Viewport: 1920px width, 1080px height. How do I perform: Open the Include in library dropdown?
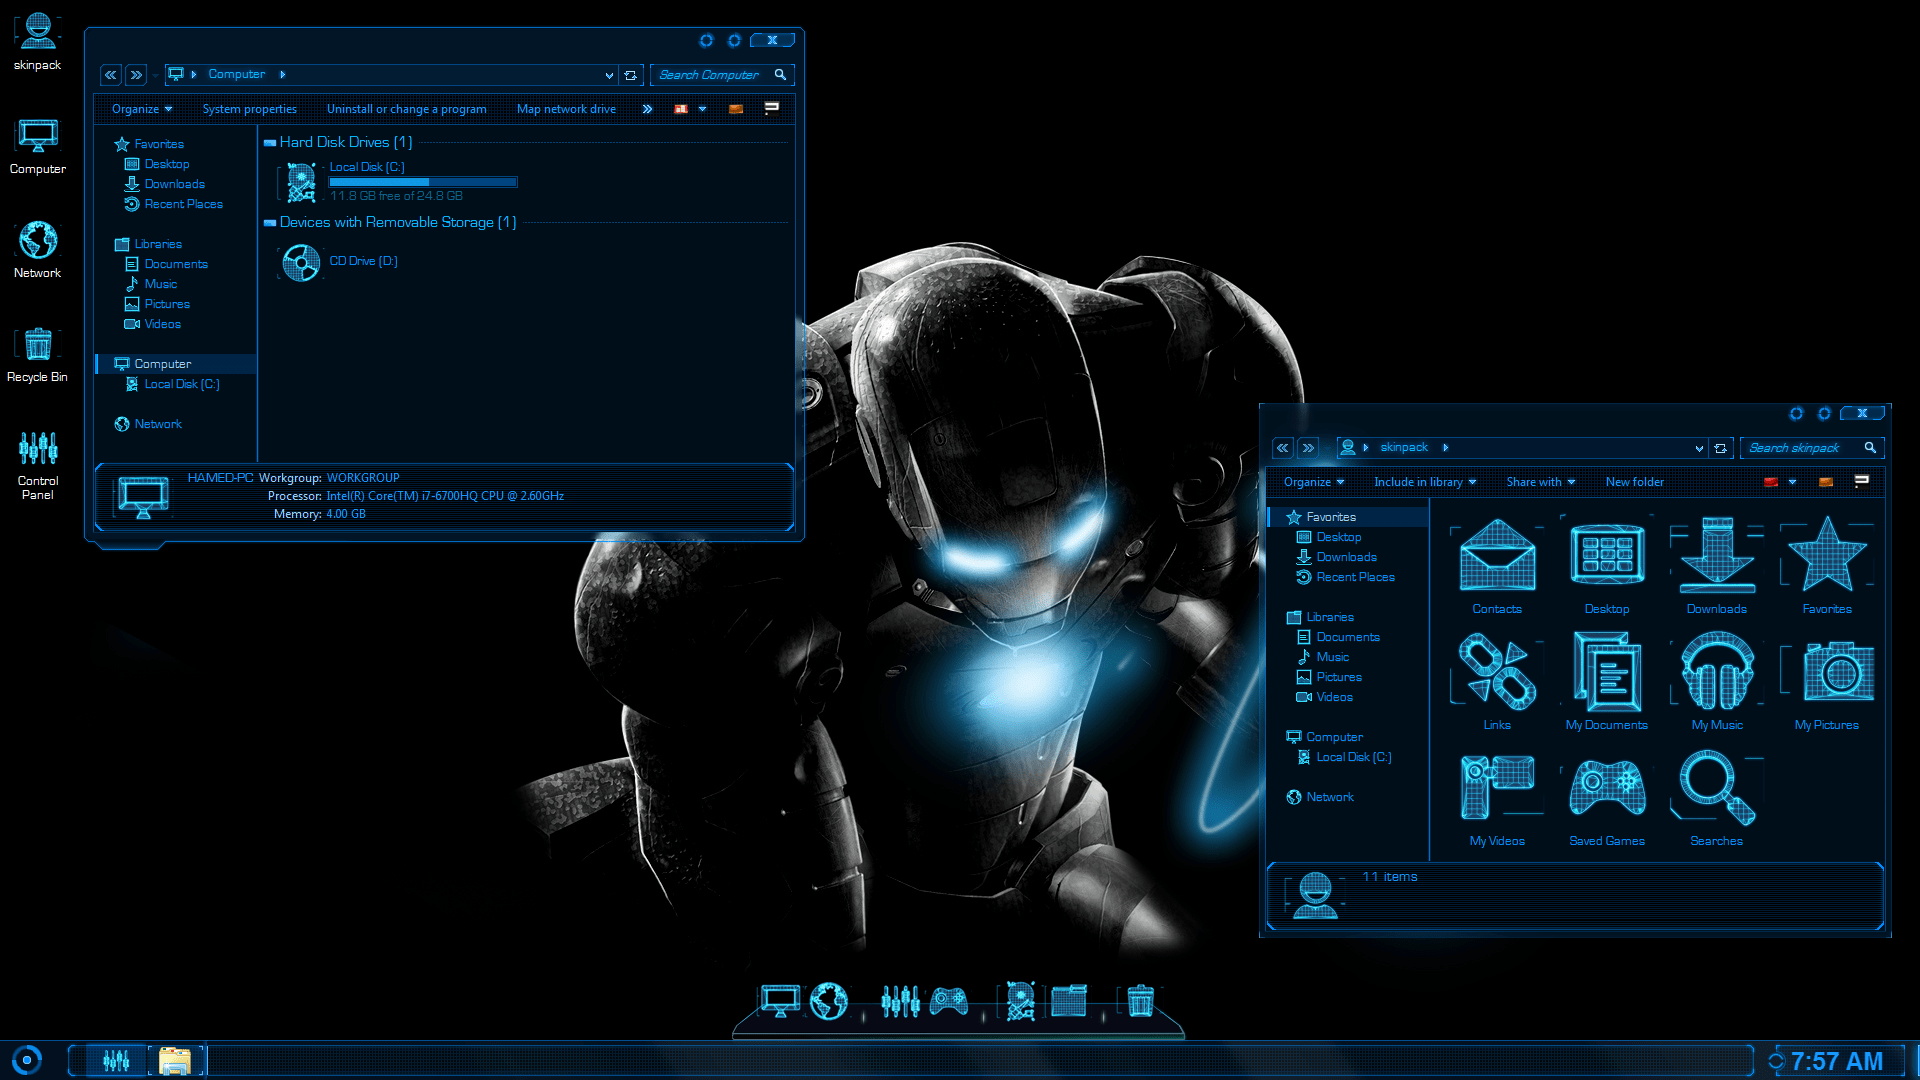pos(1424,481)
